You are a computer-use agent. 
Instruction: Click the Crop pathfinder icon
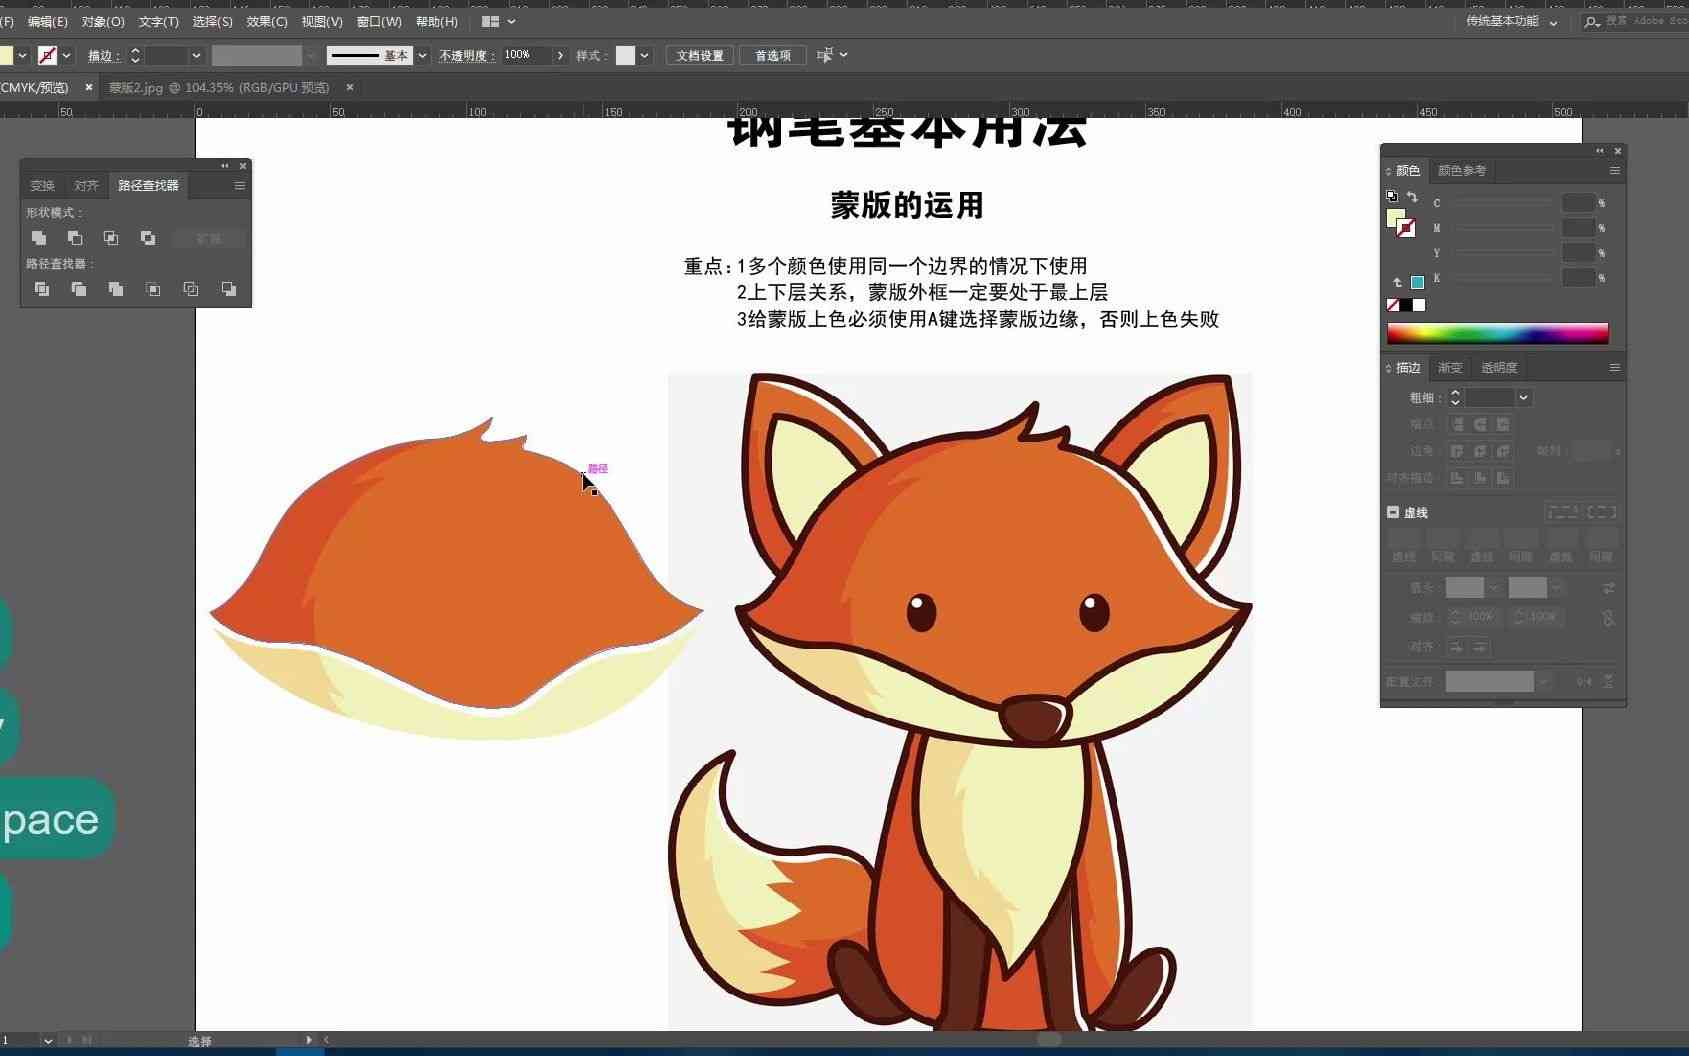[153, 289]
